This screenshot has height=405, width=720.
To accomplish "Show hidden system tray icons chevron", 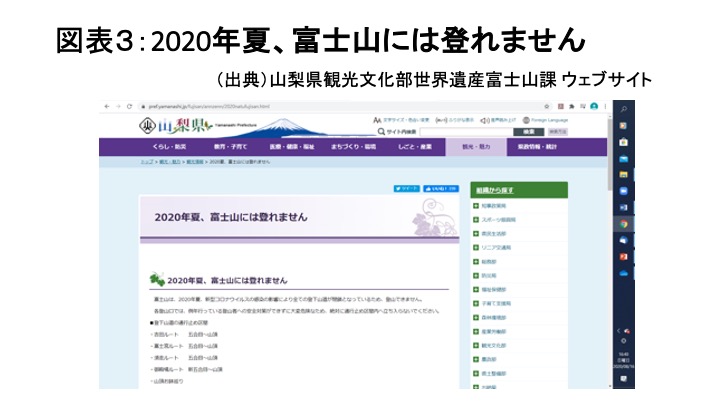I will tap(619, 331).
